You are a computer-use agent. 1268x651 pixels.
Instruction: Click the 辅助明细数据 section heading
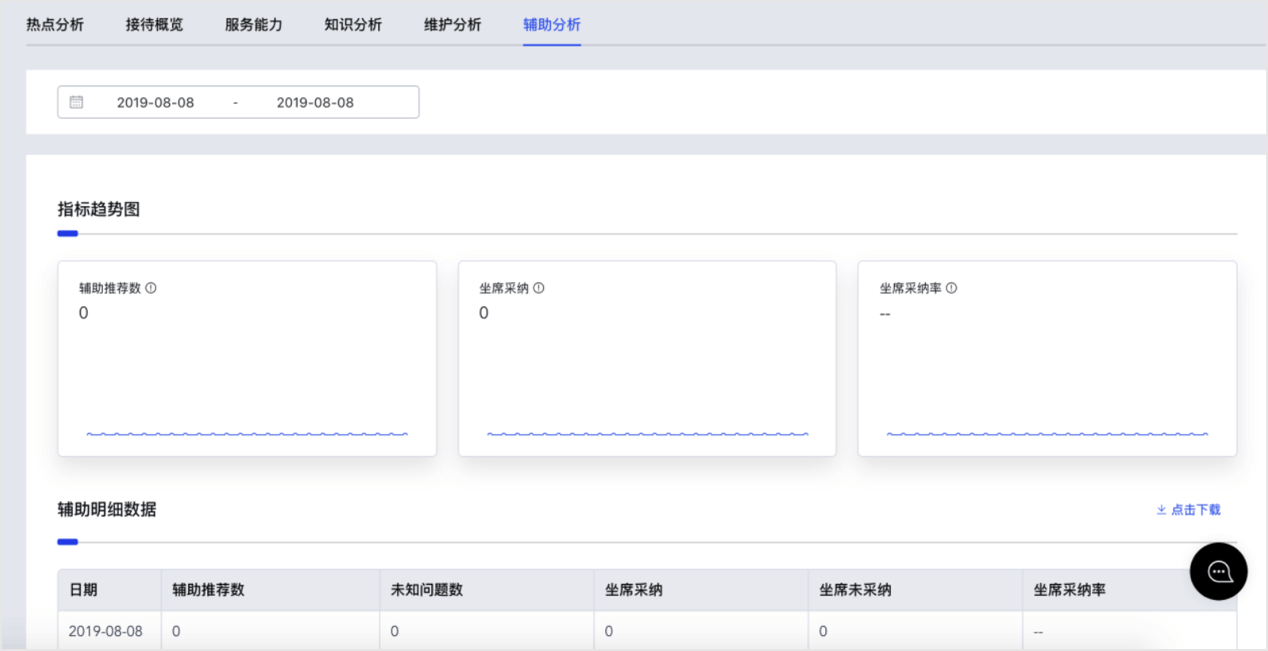(x=107, y=509)
